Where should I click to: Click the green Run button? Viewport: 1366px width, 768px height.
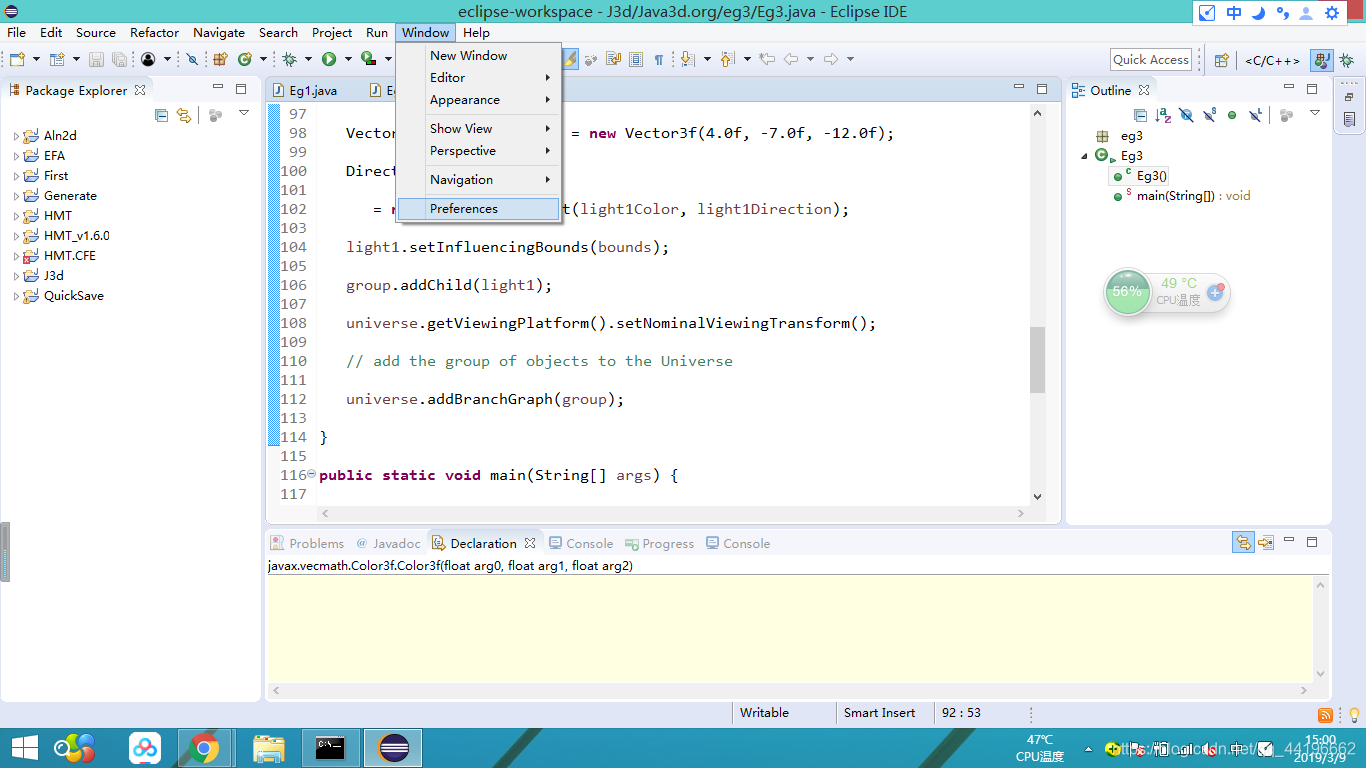(x=329, y=59)
